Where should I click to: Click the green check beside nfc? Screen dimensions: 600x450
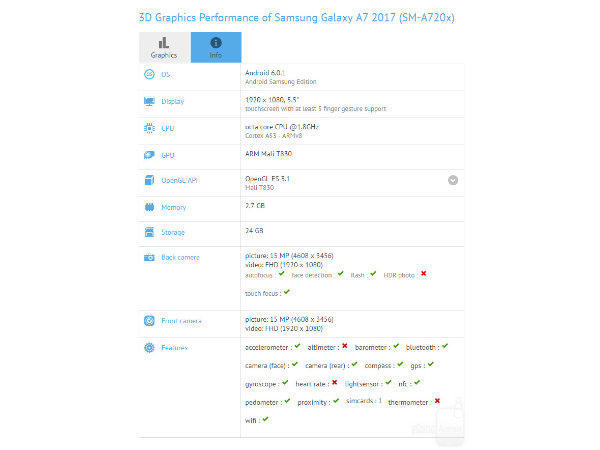(417, 382)
